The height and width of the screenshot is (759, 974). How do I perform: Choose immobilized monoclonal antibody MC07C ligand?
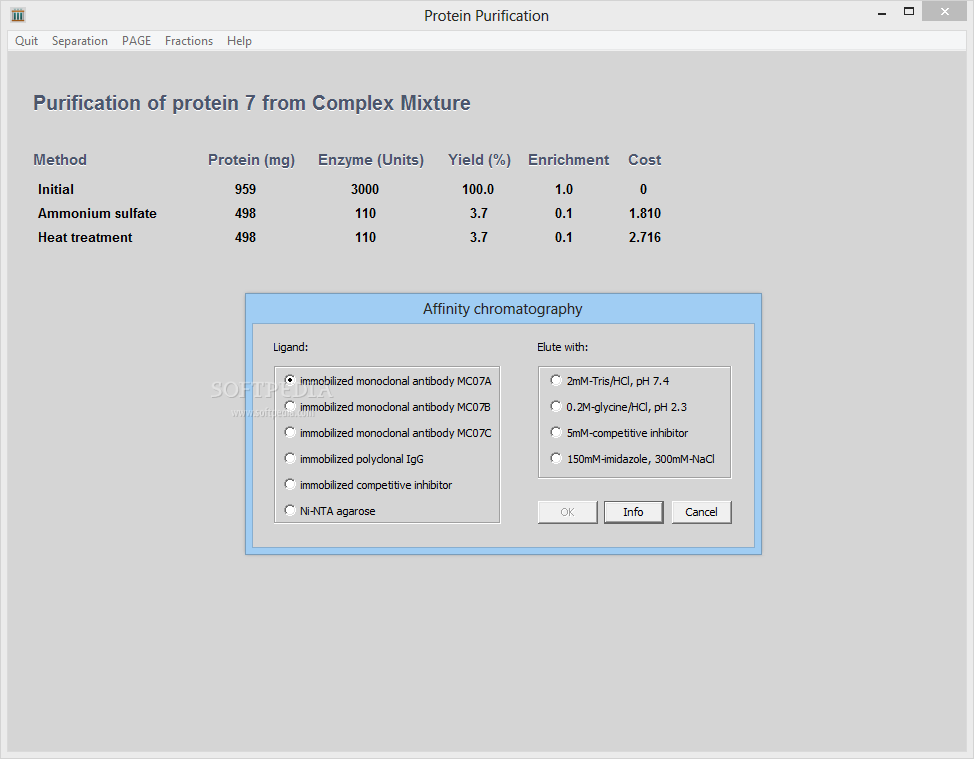pyautogui.click(x=388, y=433)
